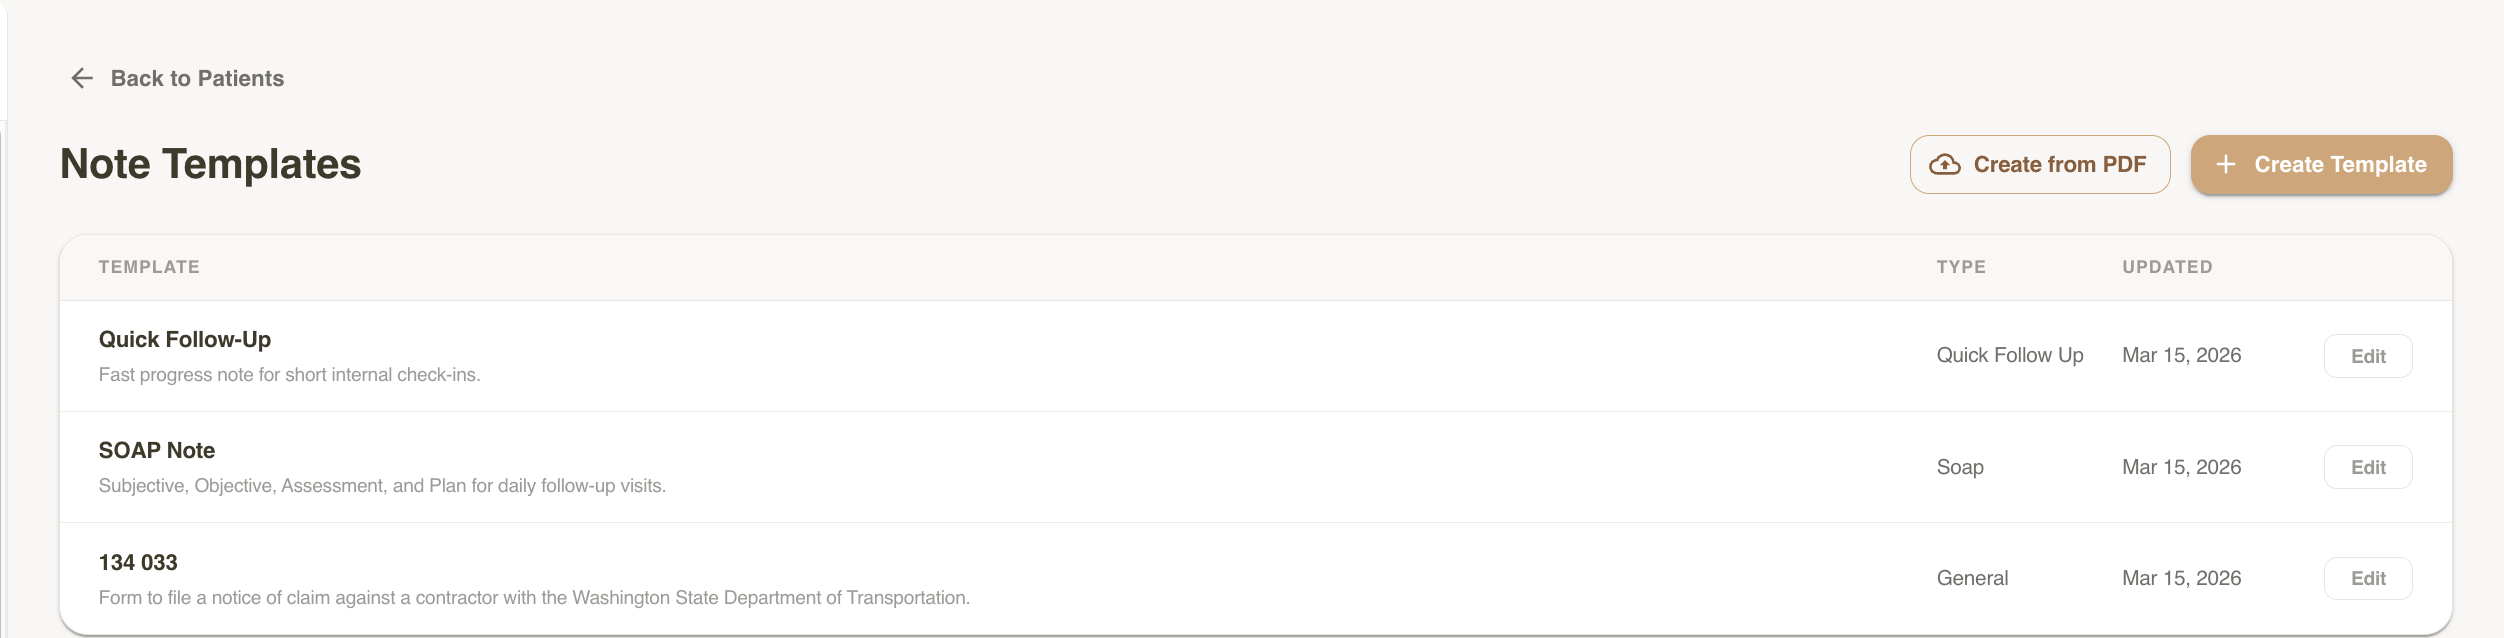The image size is (2504, 638).
Task: Click the plus icon on Create Template
Action: point(2225,165)
